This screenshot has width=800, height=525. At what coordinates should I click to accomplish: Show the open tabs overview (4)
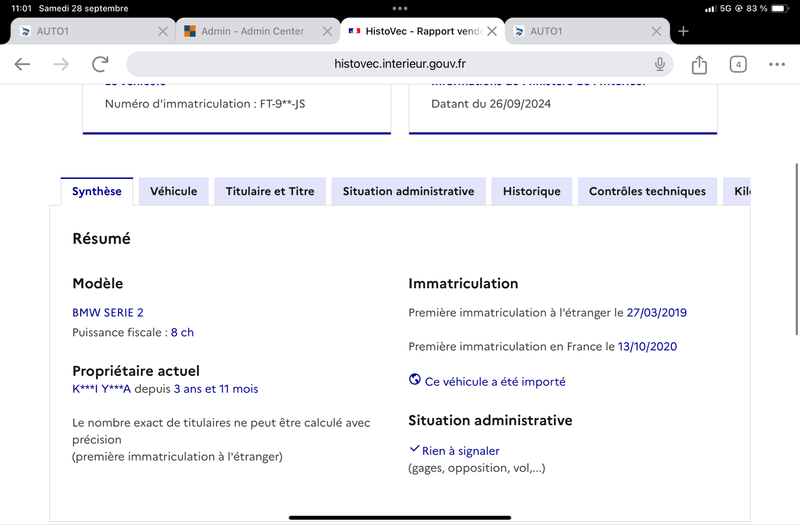coord(738,64)
